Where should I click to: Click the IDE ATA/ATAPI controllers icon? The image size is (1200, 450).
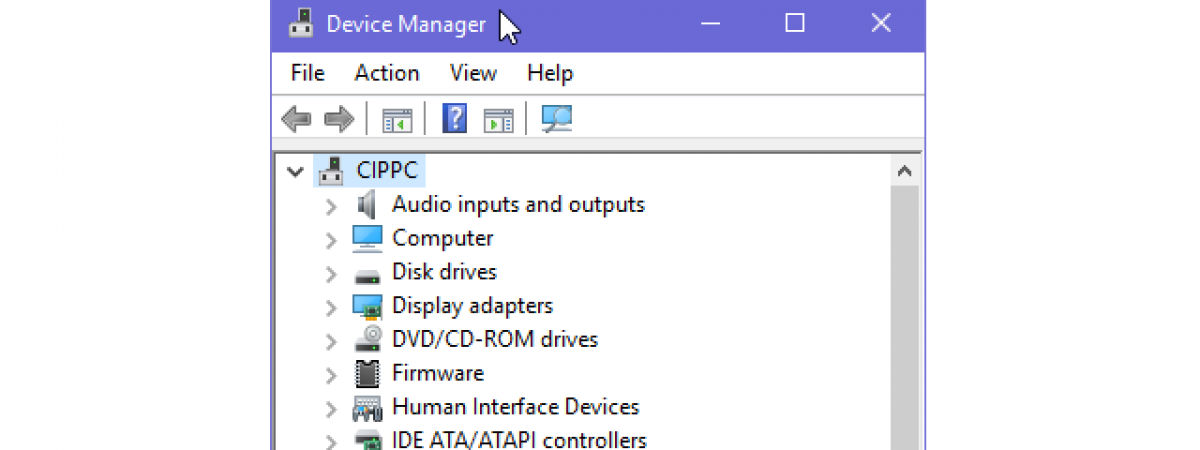[367, 440]
